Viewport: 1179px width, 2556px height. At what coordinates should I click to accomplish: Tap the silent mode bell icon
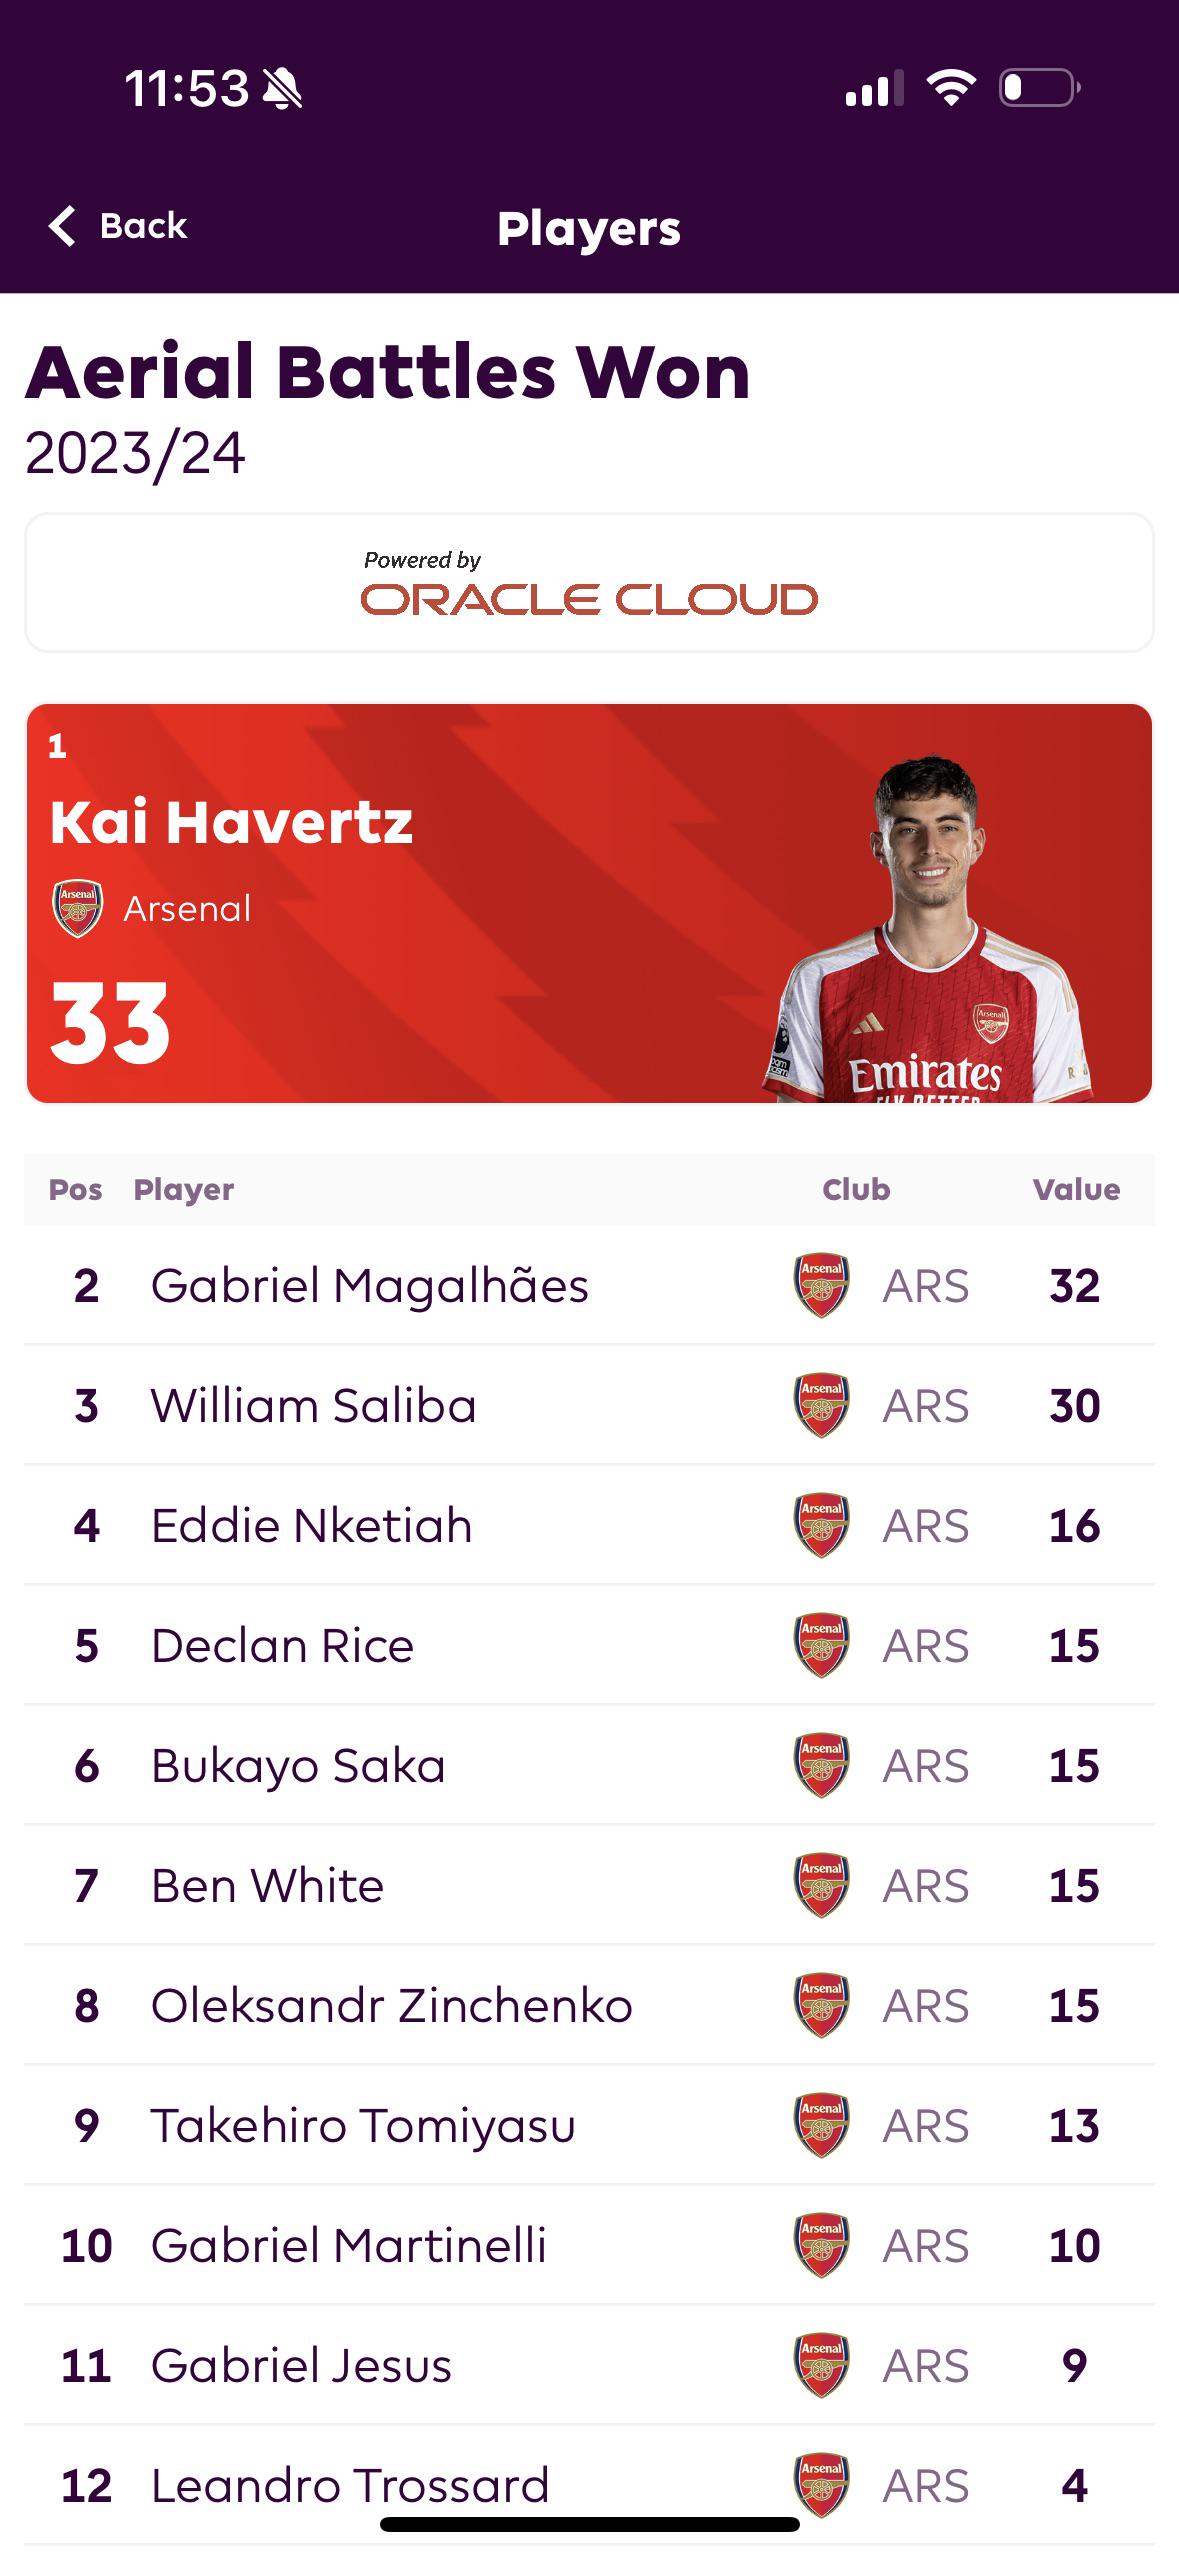pyautogui.click(x=282, y=89)
